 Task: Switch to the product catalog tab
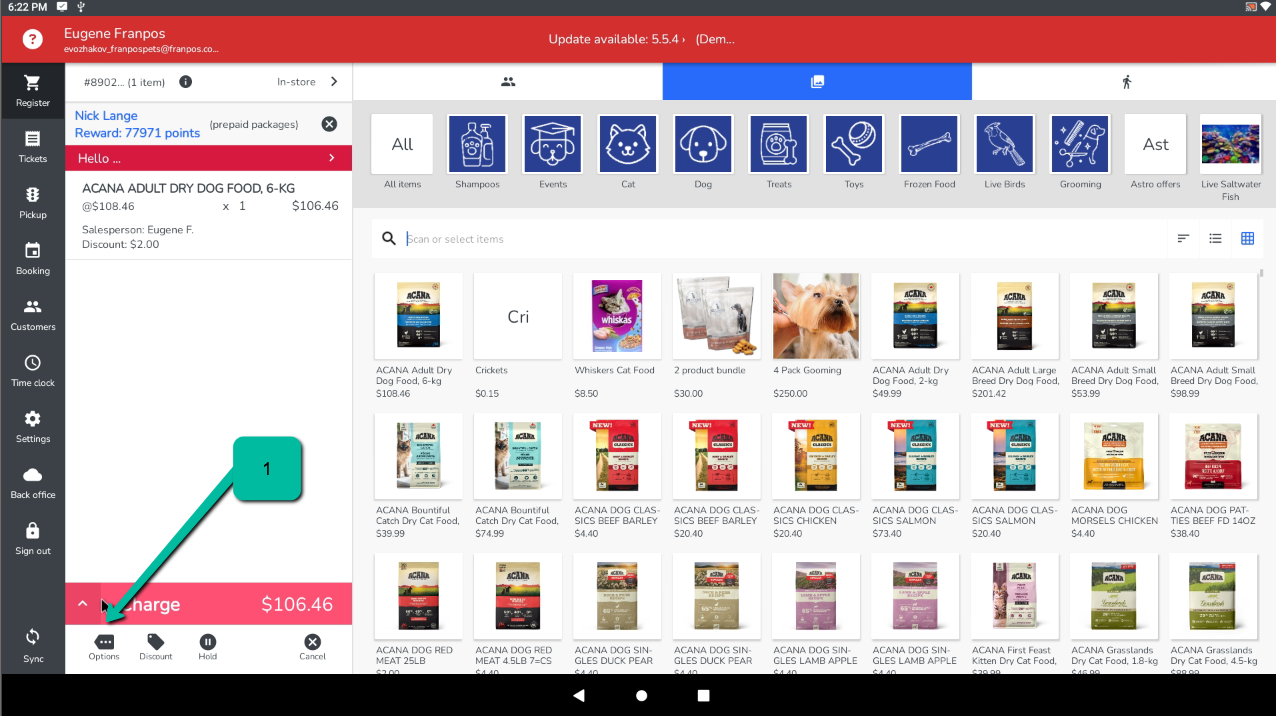(x=817, y=82)
